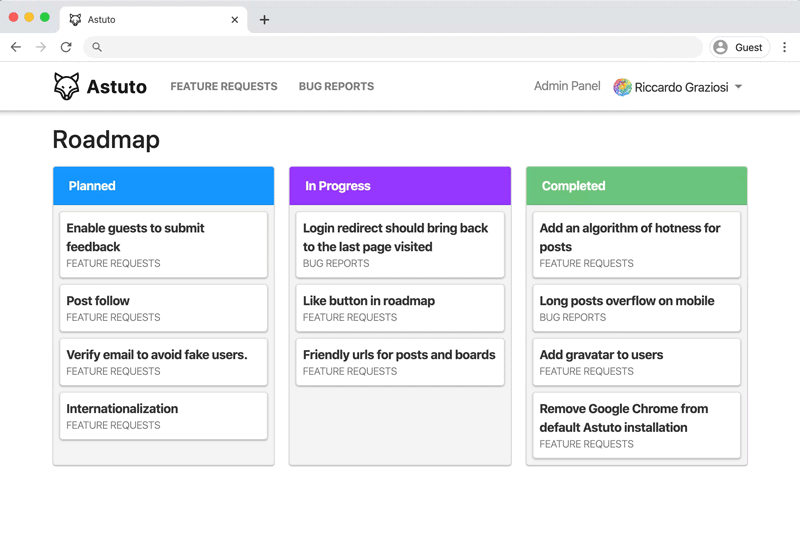Click the browser back arrow

click(x=16, y=47)
